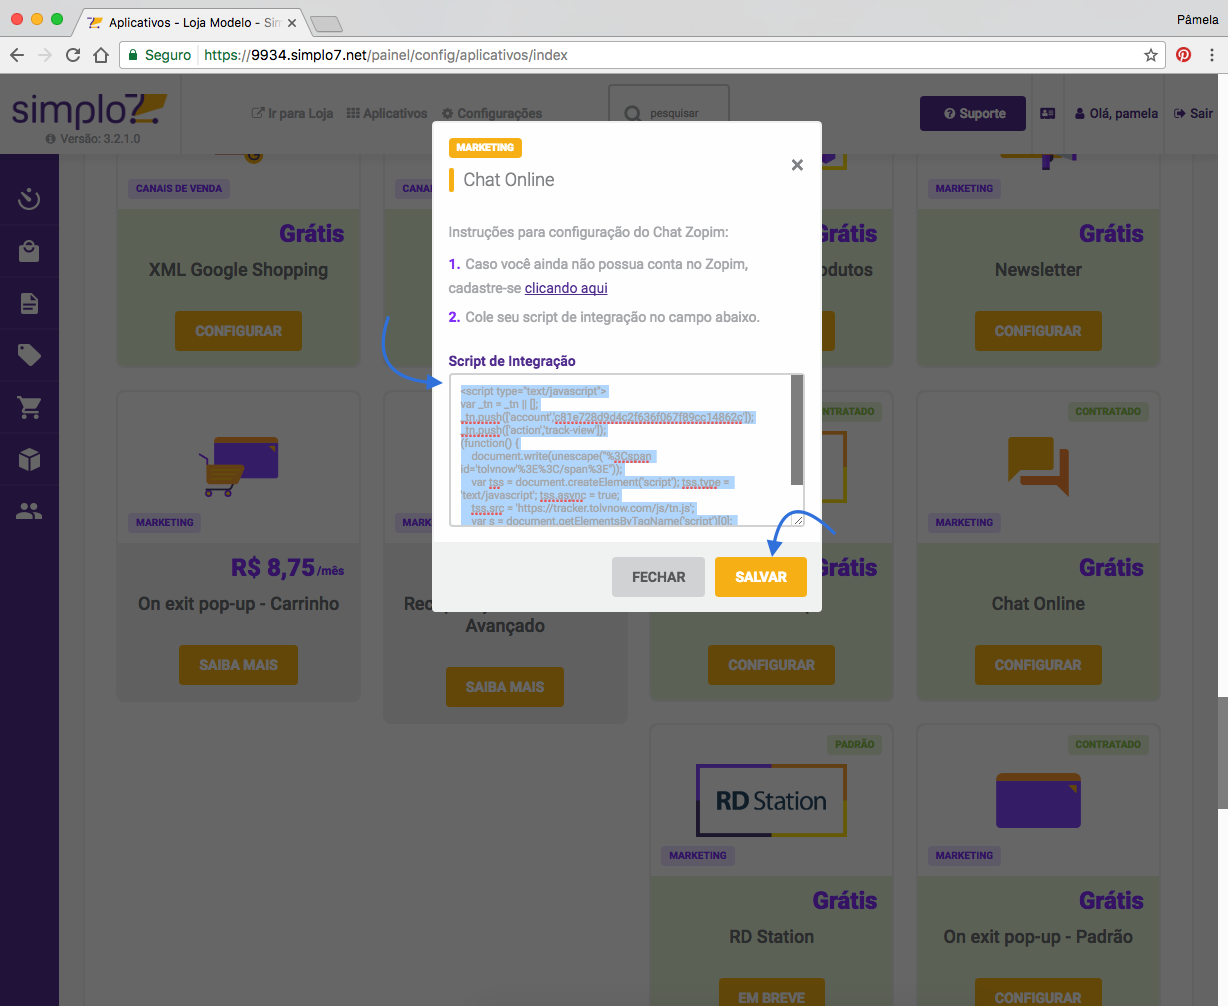This screenshot has width=1228, height=1006.
Task: Configure the Newsletter app
Action: [x=1038, y=331]
